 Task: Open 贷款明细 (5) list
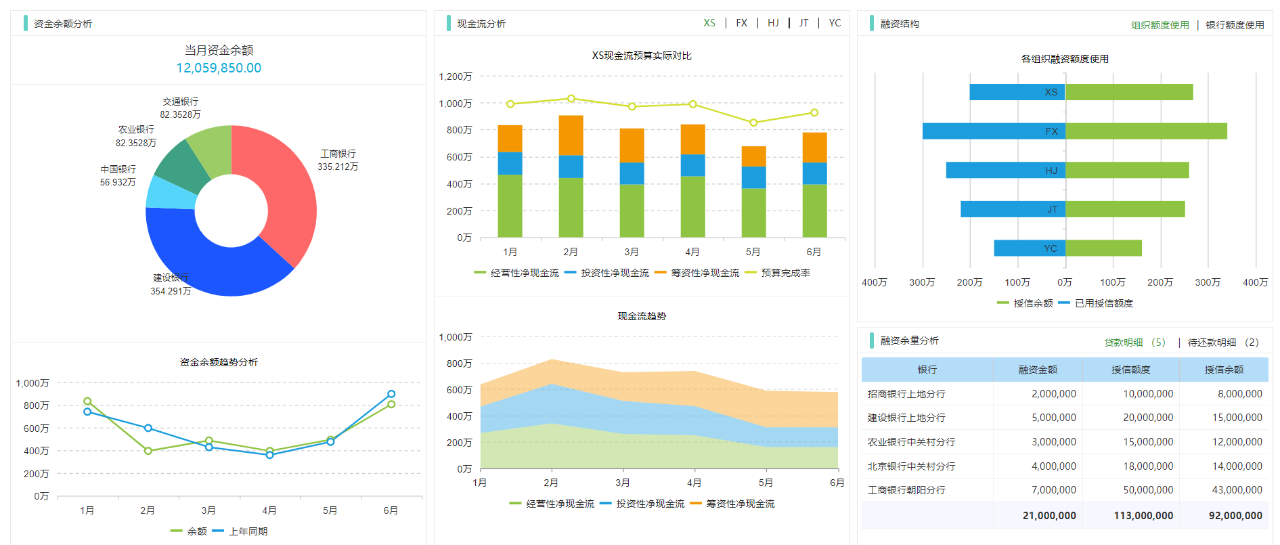[1135, 343]
